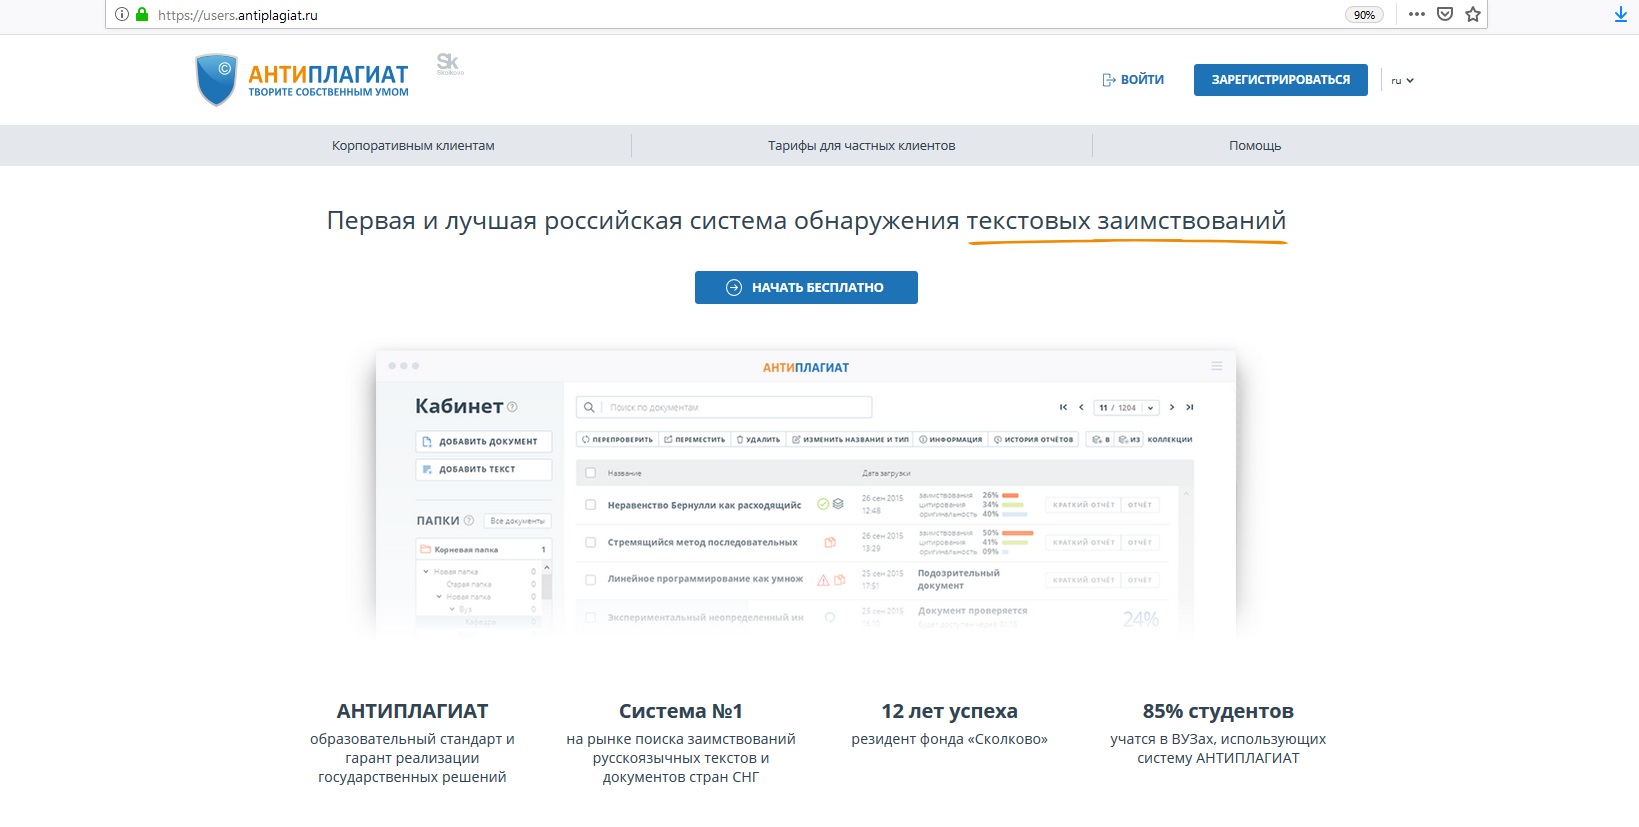Click layers icon on Неравенство Бернулли row
This screenshot has height=827, width=1639.
pyautogui.click(x=838, y=504)
